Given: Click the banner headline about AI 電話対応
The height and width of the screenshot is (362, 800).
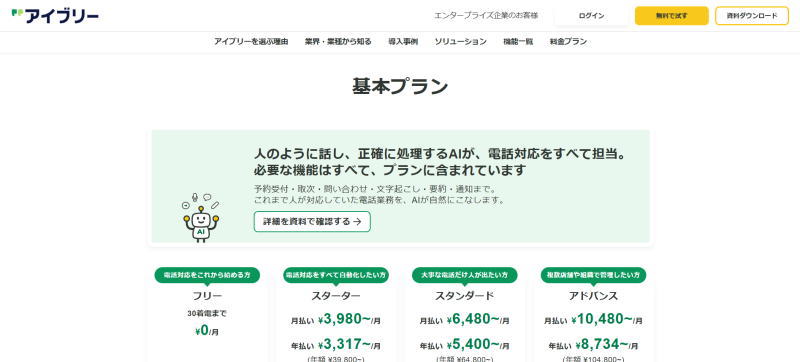Looking at the screenshot, I should 440,161.
